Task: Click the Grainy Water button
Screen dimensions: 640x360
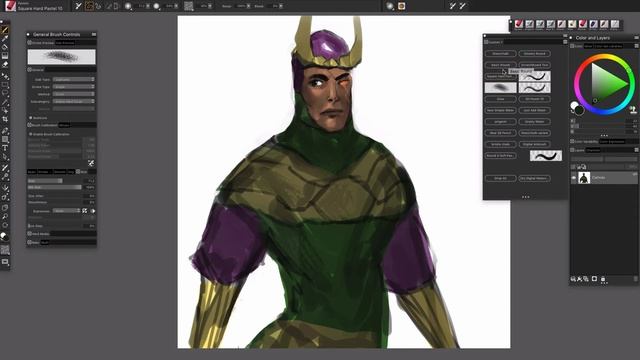Action: tap(534, 122)
